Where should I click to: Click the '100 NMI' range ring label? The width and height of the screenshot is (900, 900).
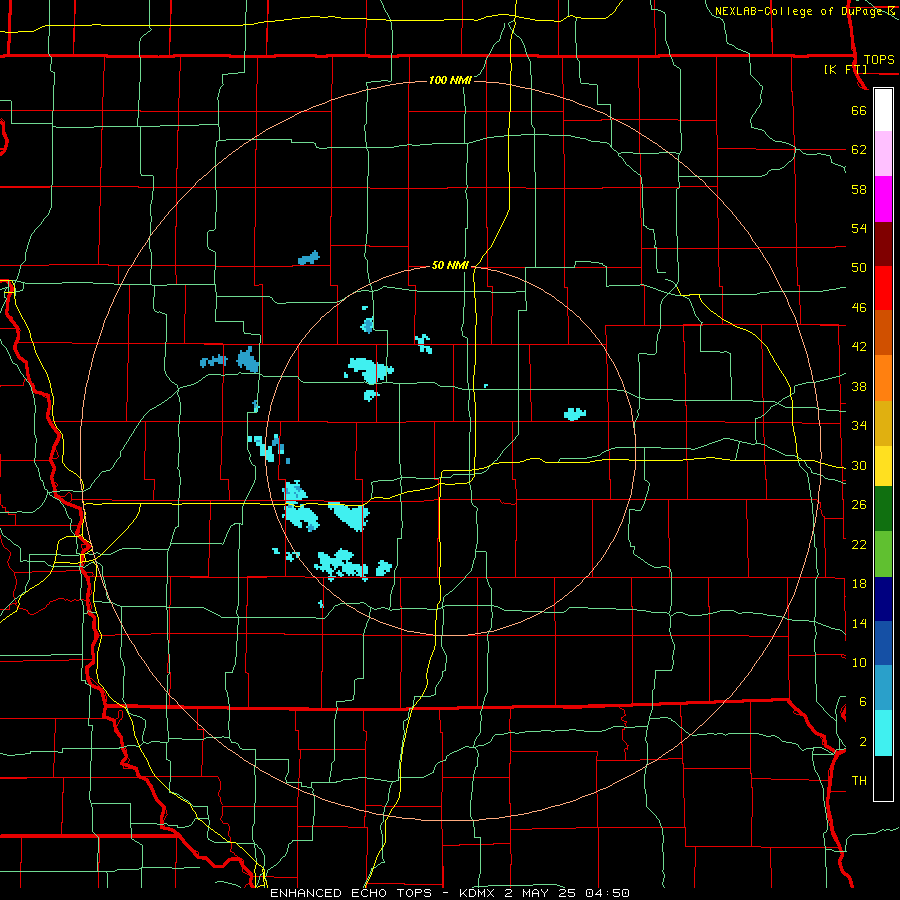[x=450, y=80]
